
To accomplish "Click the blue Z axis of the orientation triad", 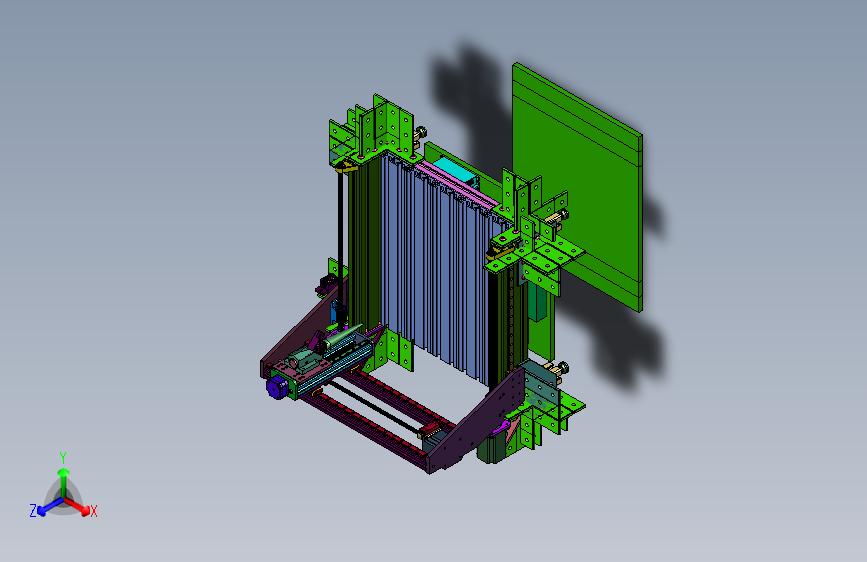I will click(50, 506).
